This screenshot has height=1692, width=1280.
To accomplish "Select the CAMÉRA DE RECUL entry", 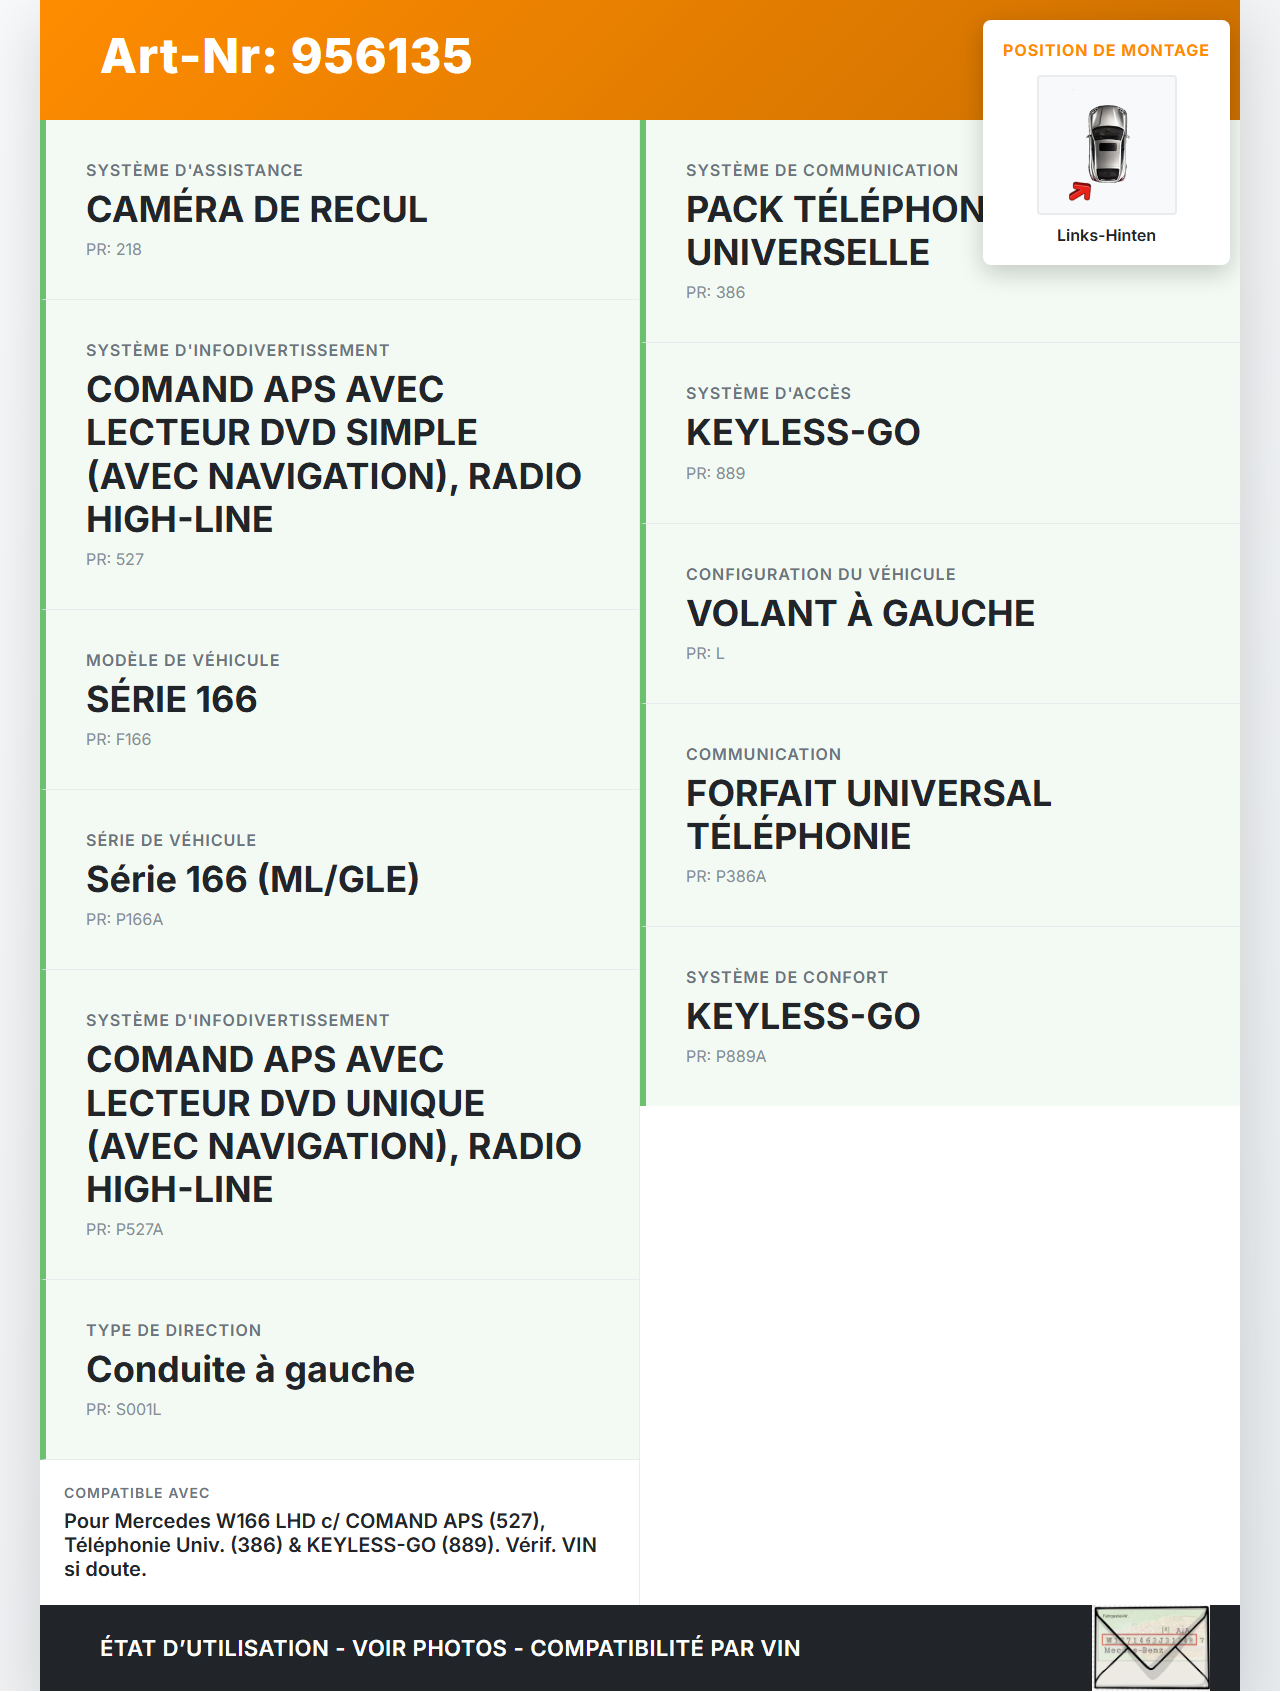I will tap(257, 209).
